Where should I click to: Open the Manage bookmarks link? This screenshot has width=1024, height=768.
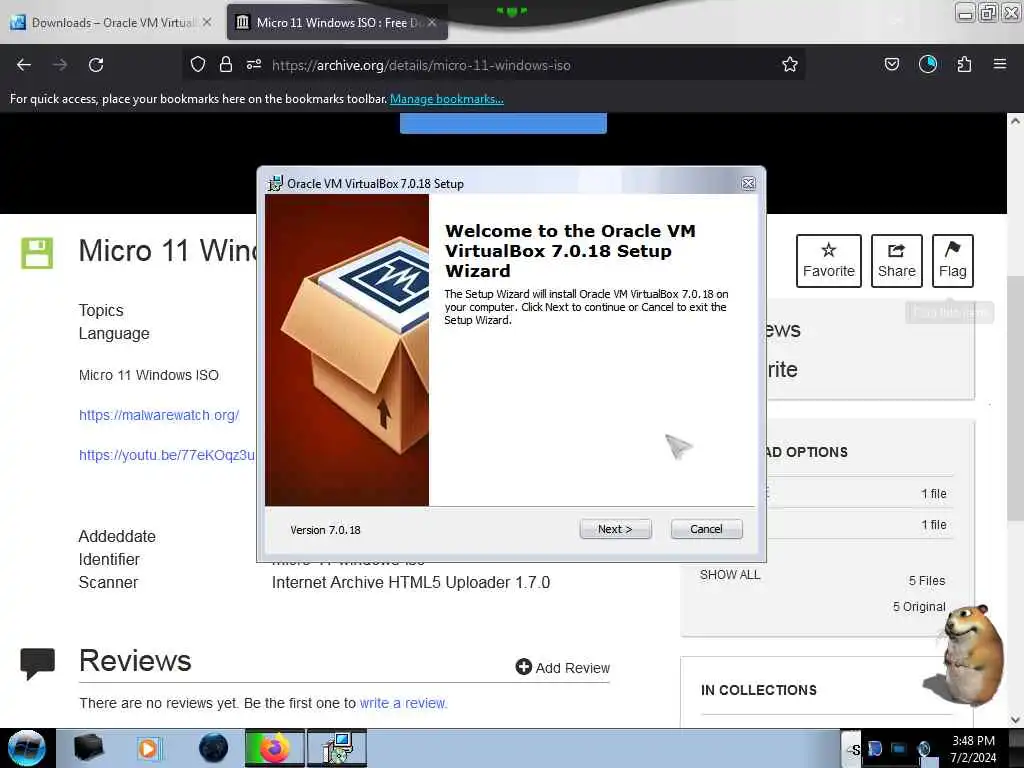click(447, 99)
